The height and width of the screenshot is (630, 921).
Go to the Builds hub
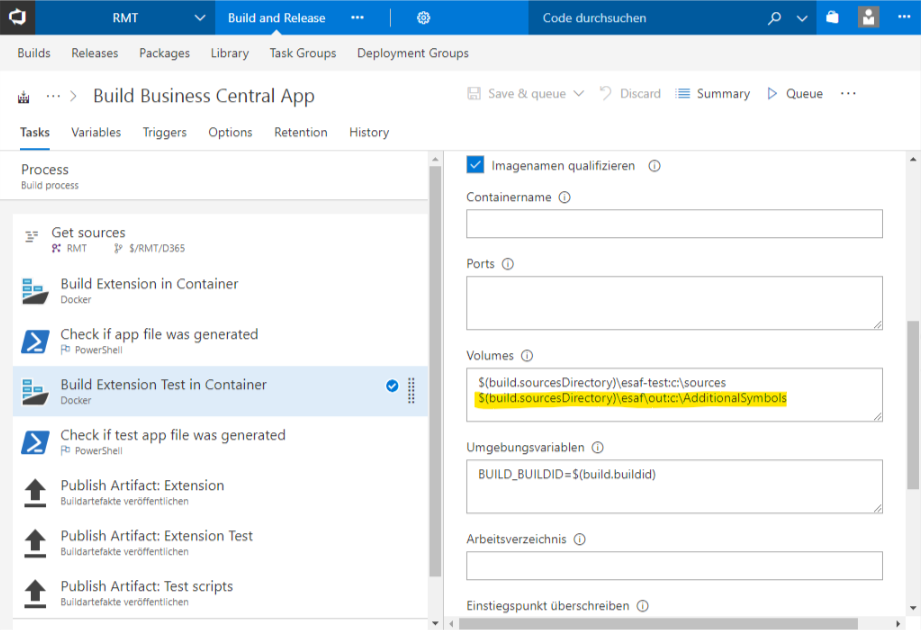pos(34,53)
